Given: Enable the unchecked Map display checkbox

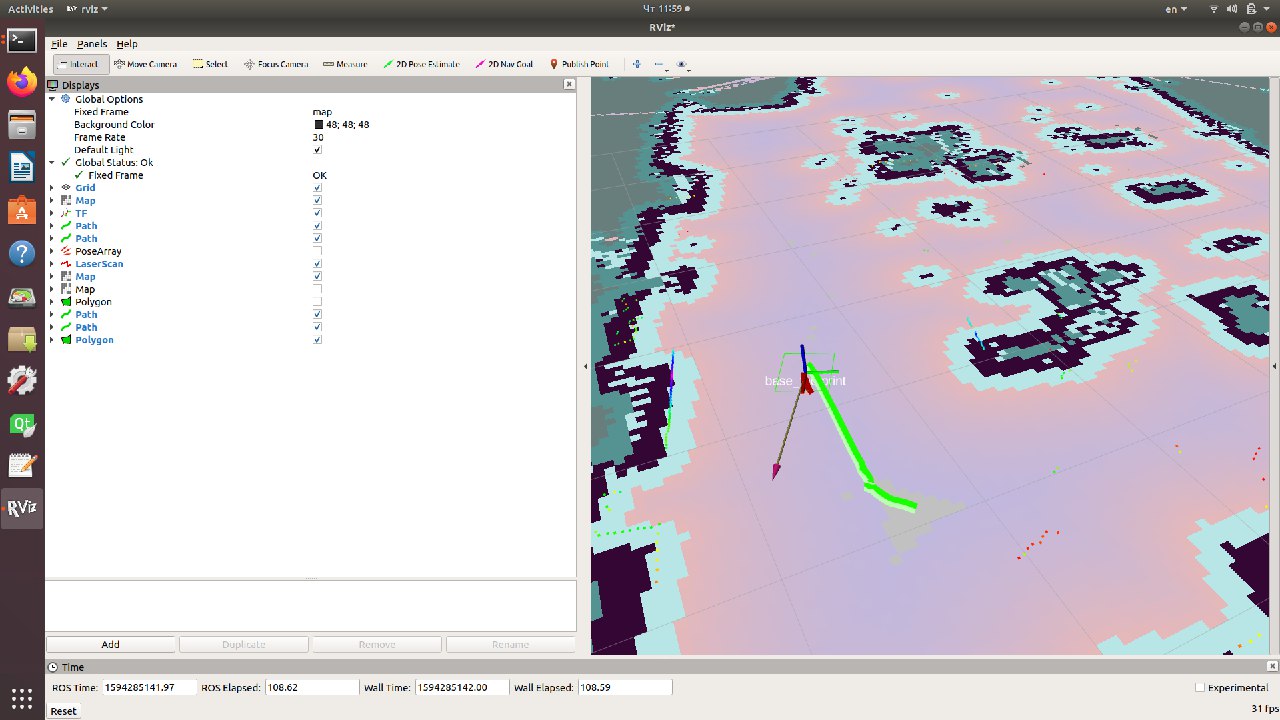Looking at the screenshot, I should 318,289.
